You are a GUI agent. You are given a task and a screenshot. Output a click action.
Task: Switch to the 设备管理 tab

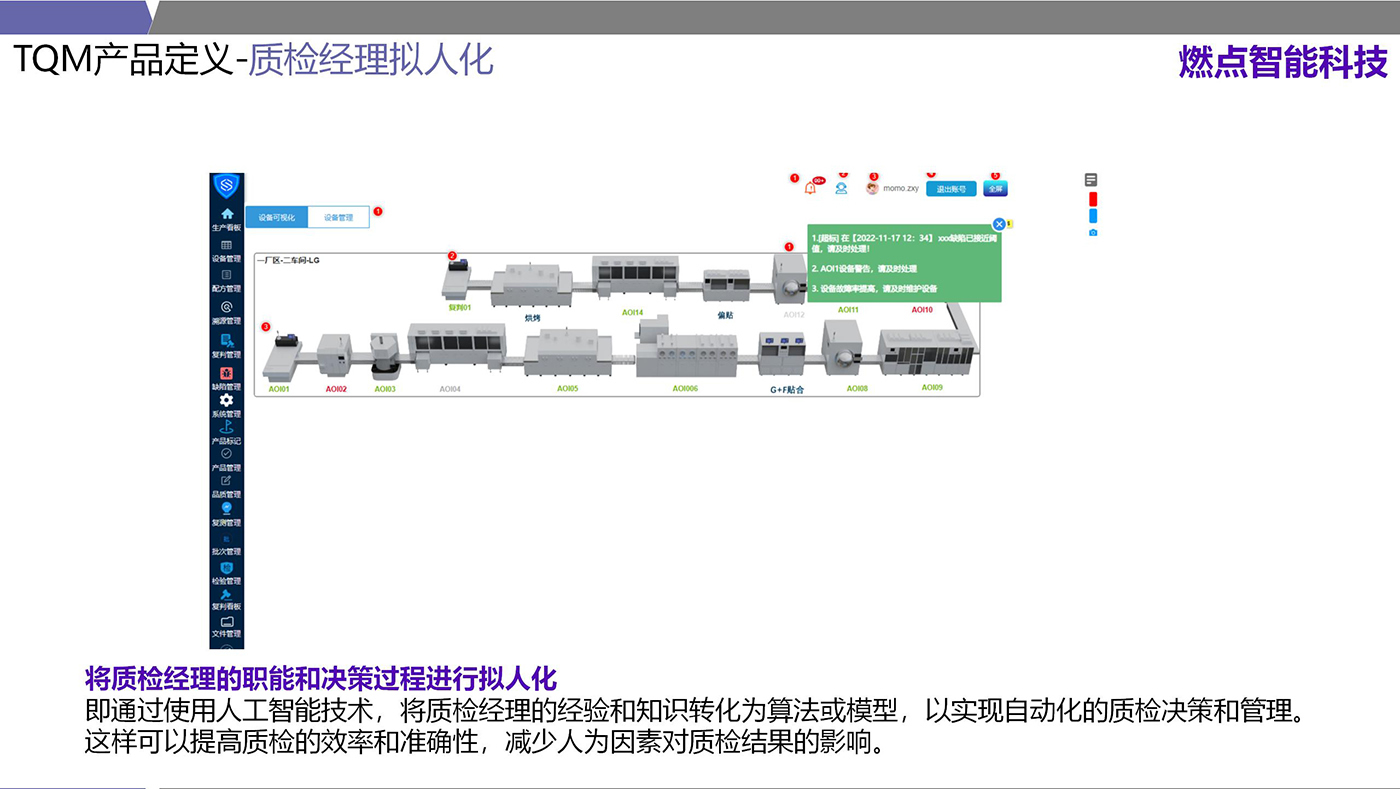click(338, 217)
